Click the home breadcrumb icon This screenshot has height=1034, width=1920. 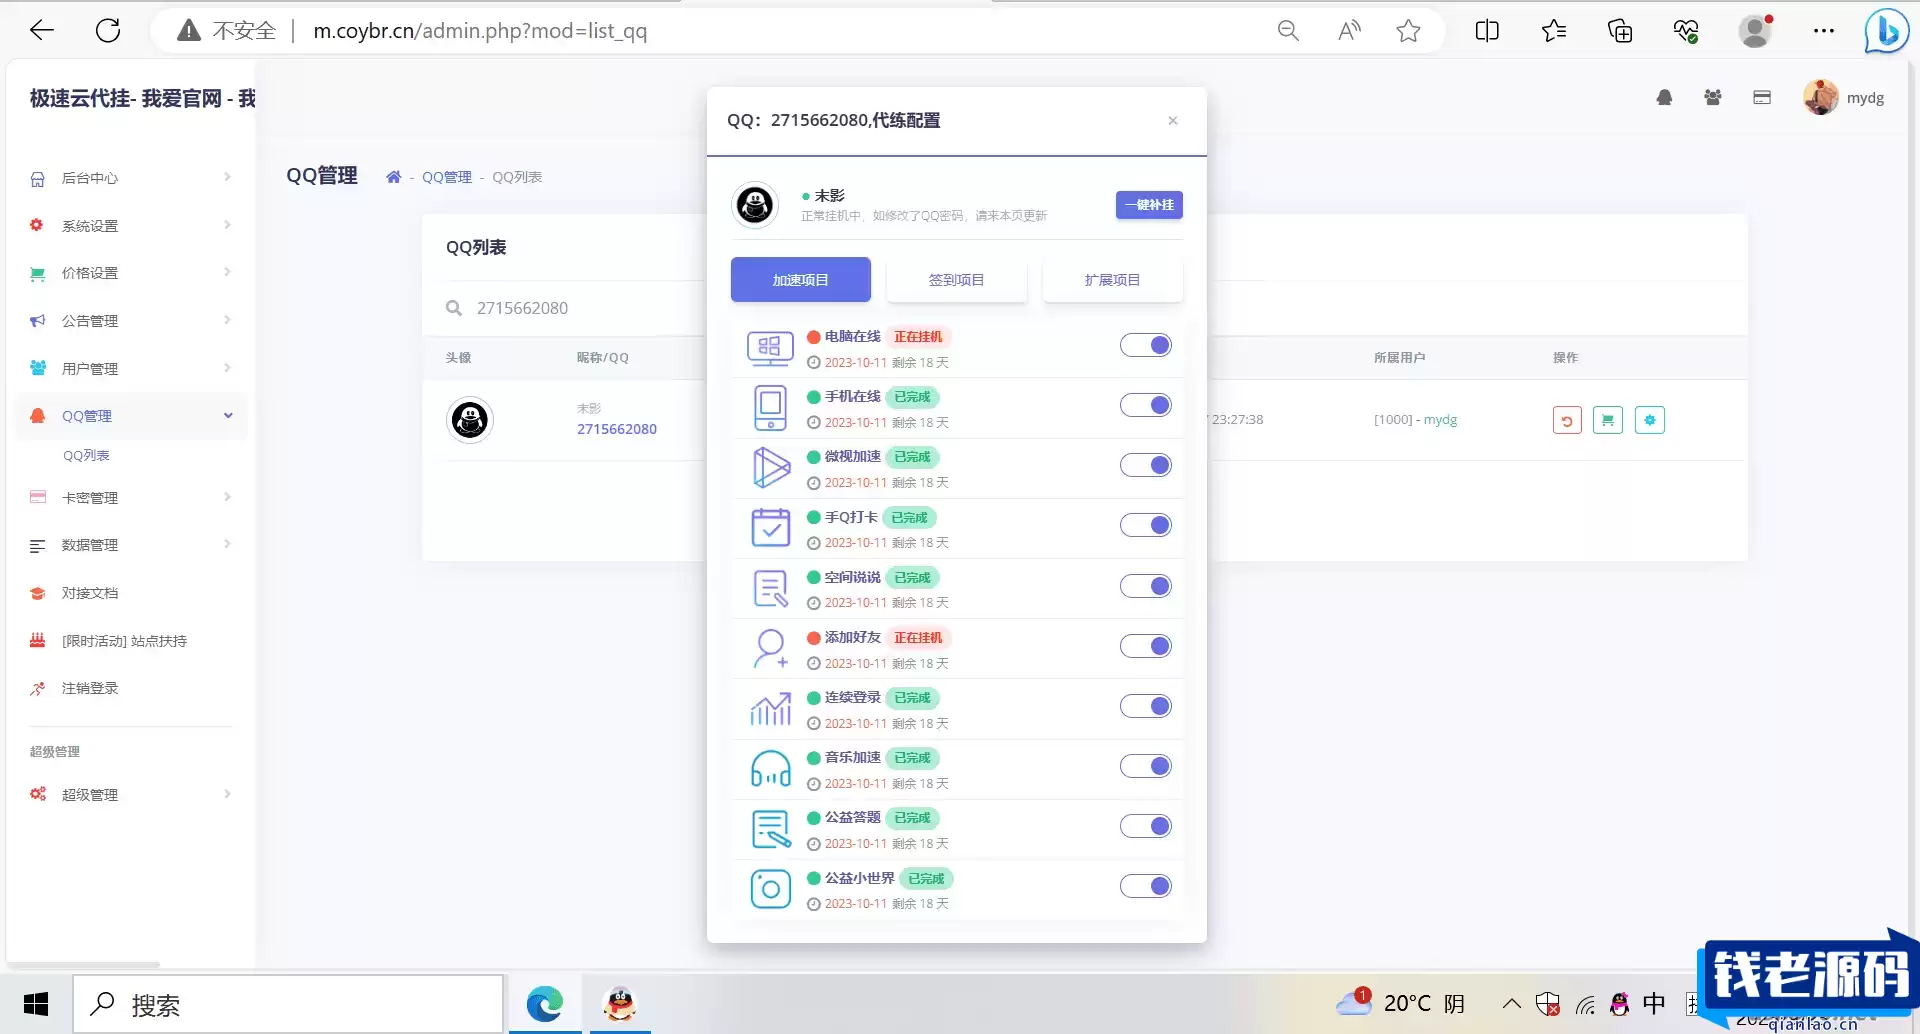(x=394, y=177)
